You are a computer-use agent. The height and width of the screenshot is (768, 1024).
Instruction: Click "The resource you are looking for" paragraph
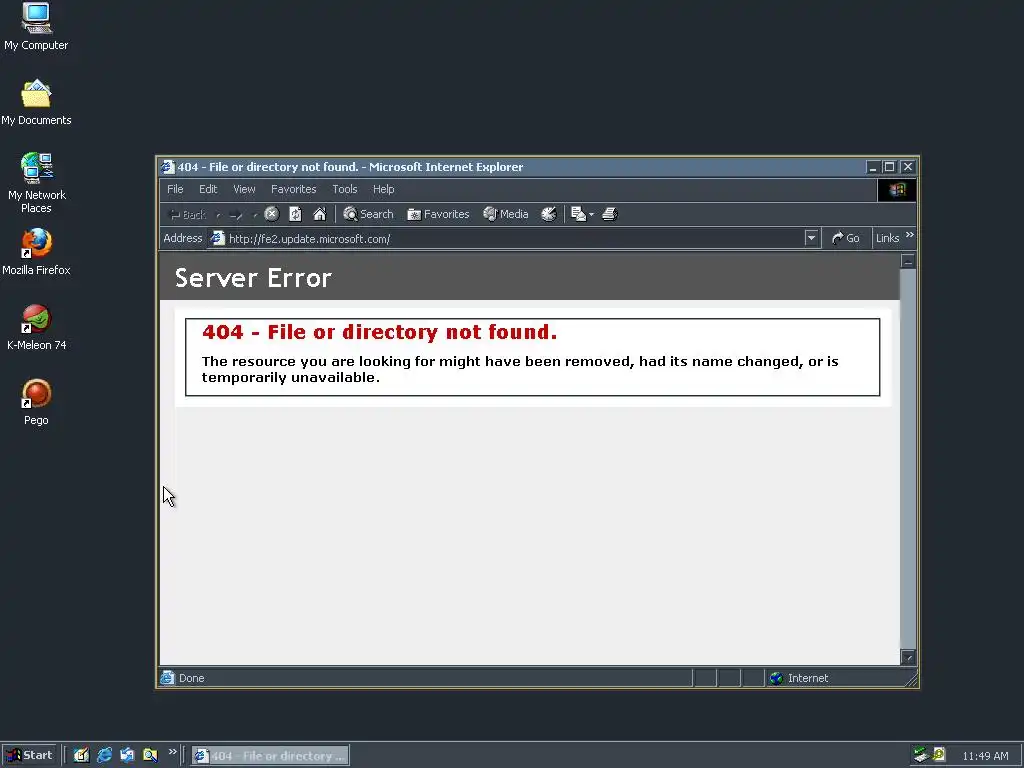click(520, 369)
